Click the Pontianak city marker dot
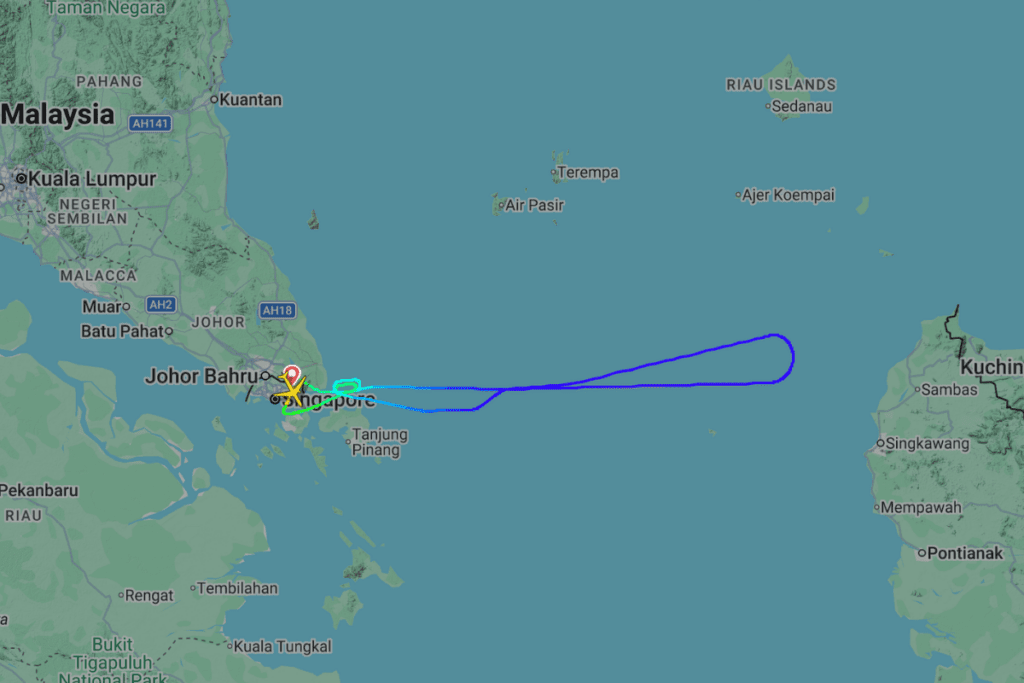1024x683 pixels. (x=922, y=553)
